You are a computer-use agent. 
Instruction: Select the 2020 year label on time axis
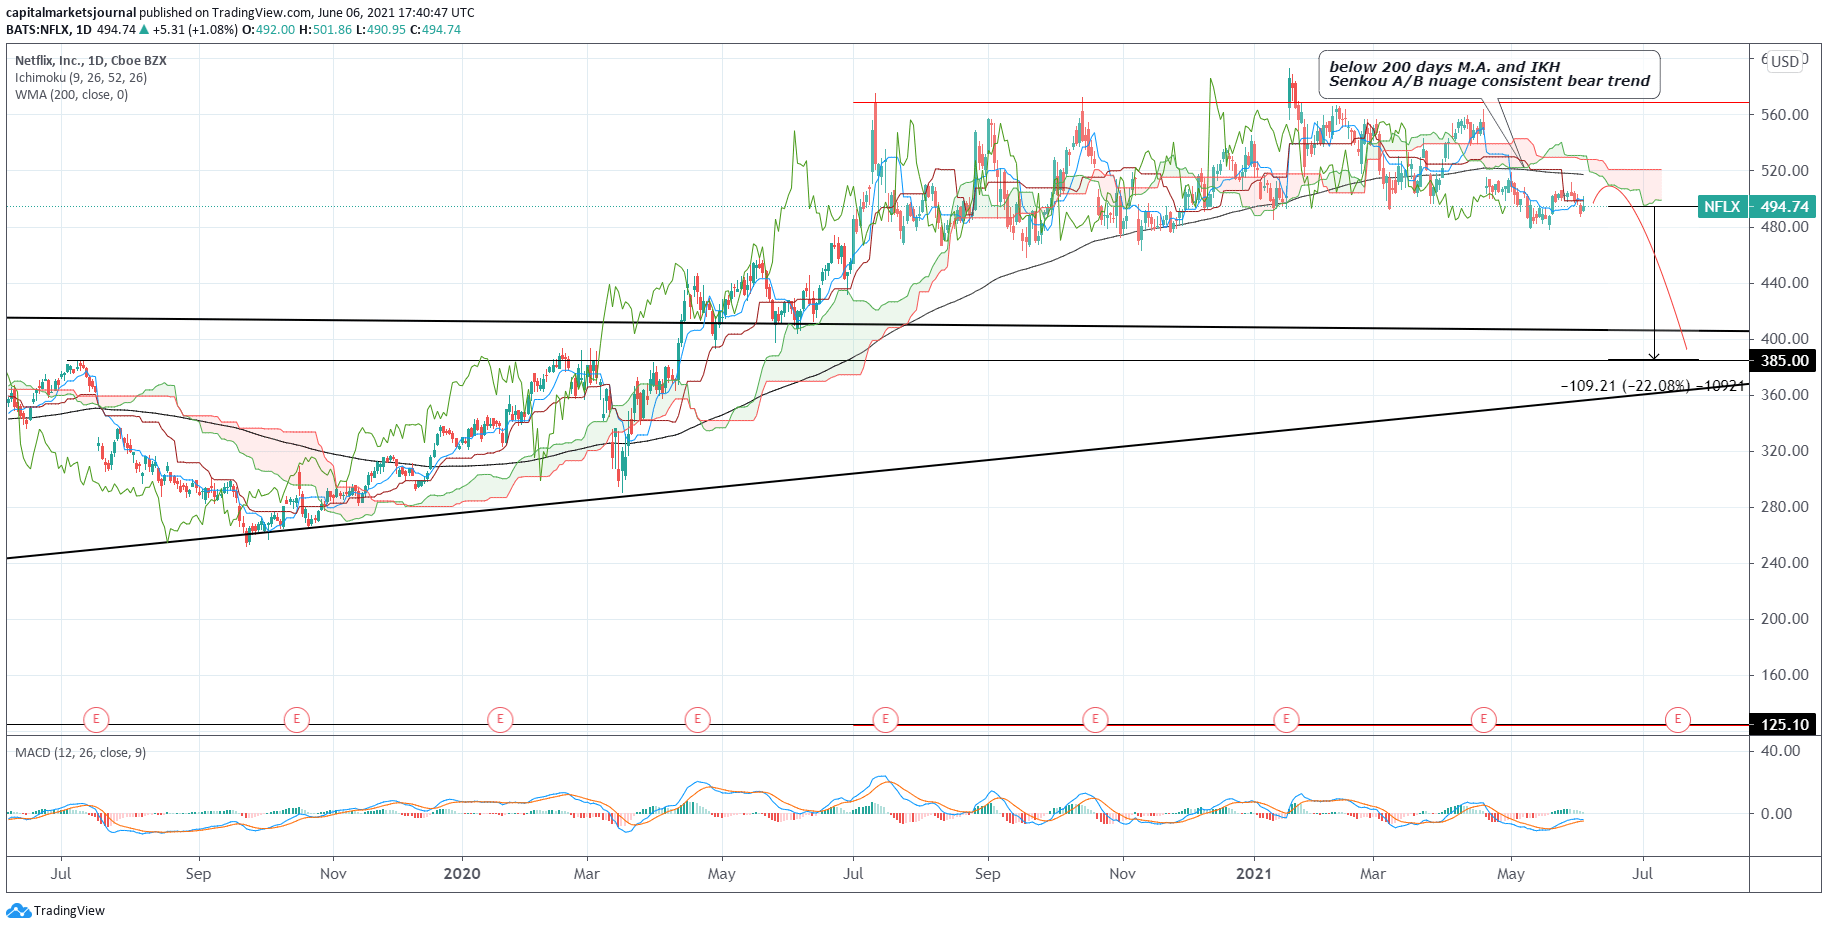[x=462, y=874]
